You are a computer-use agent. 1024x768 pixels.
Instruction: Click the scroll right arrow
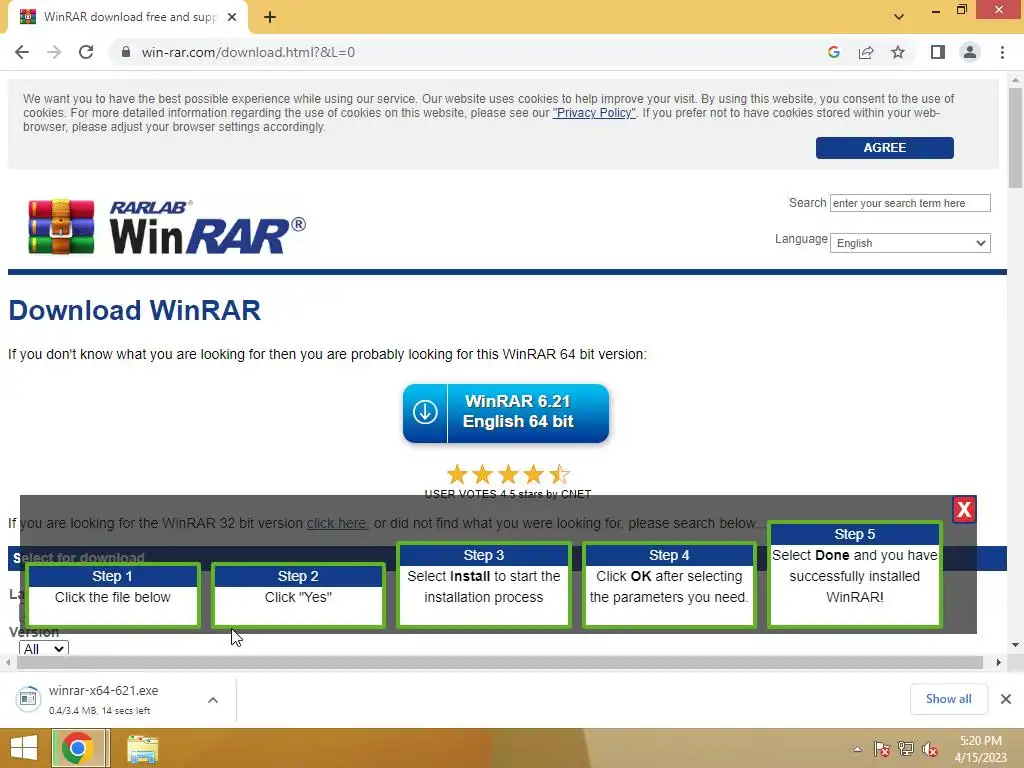[x=999, y=662]
